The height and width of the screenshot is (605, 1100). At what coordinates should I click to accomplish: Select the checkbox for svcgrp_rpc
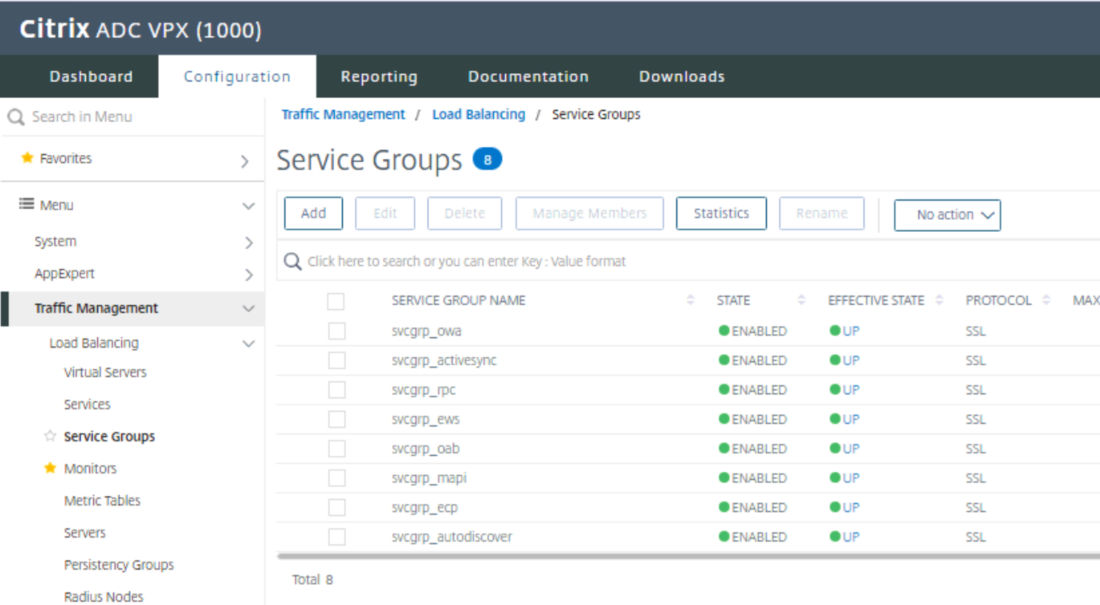[337, 389]
